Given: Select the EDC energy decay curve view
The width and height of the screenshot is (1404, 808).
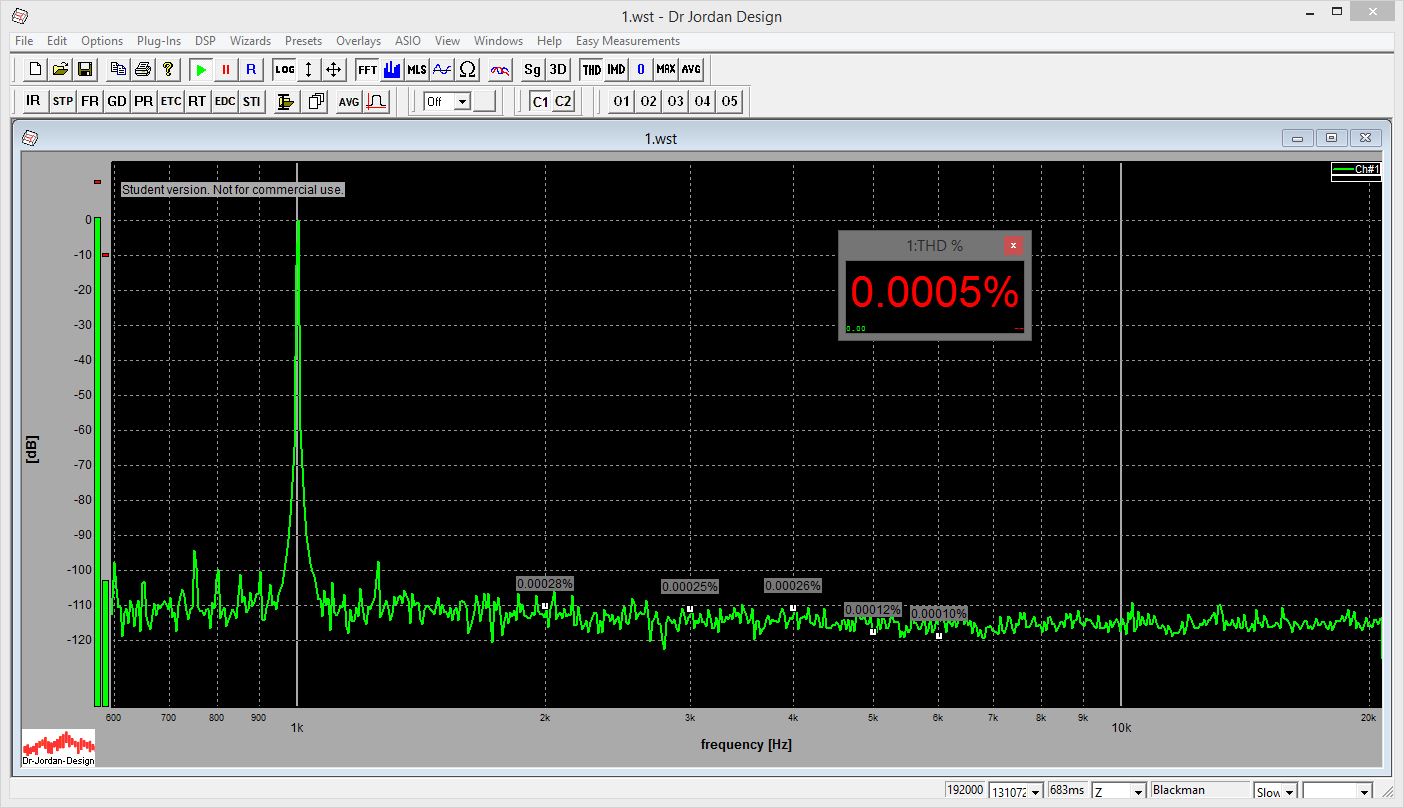Looking at the screenshot, I should click(225, 101).
